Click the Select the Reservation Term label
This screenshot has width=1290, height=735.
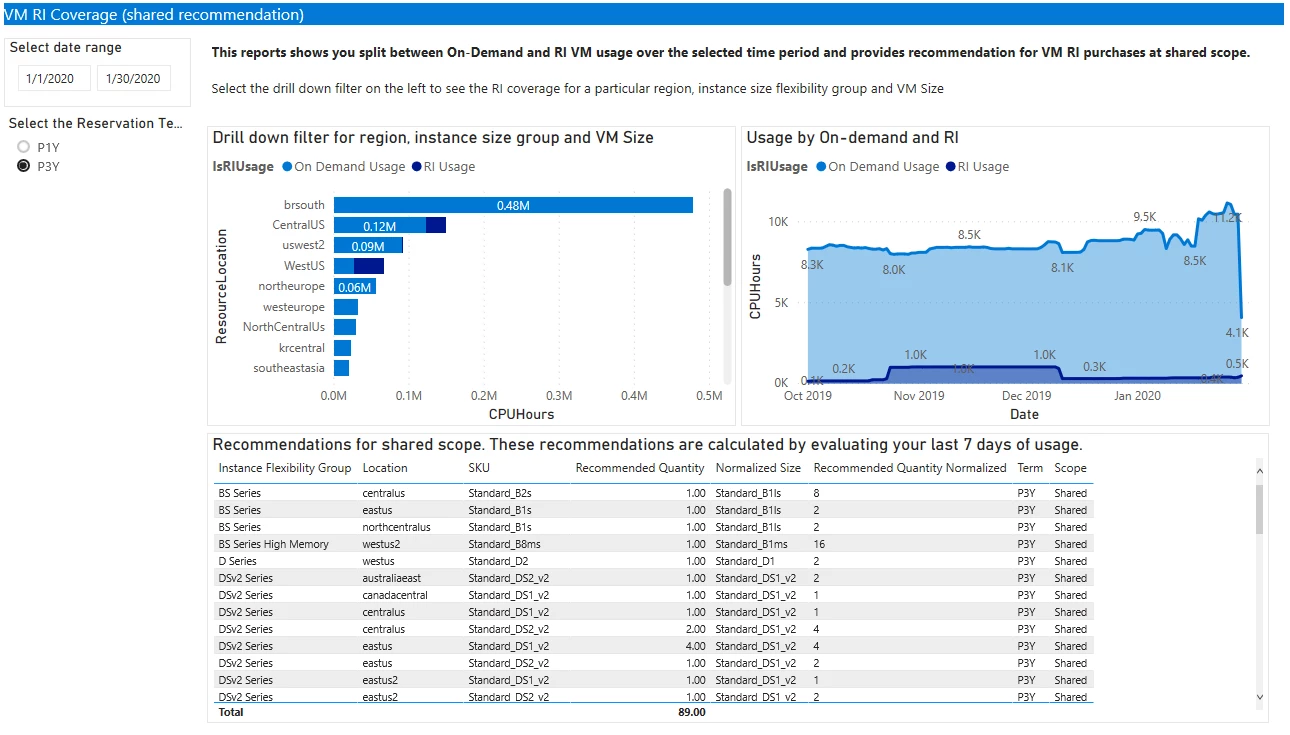96,123
